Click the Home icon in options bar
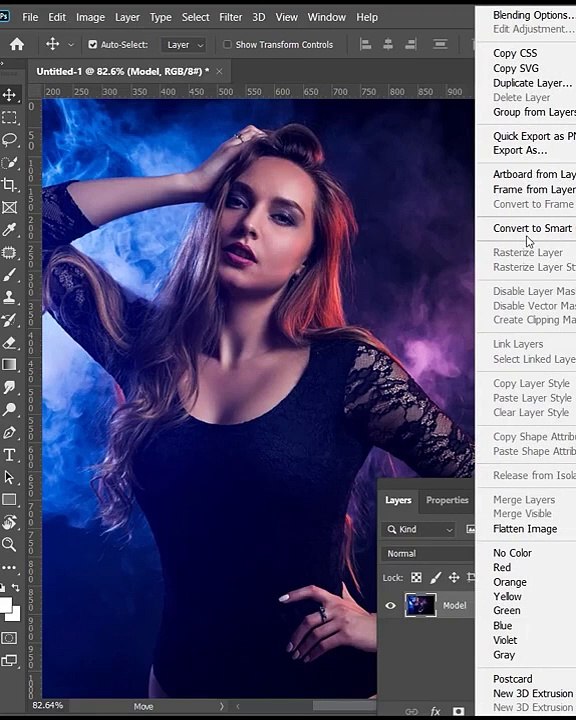Image resolution: width=576 pixels, height=720 pixels. click(x=17, y=45)
